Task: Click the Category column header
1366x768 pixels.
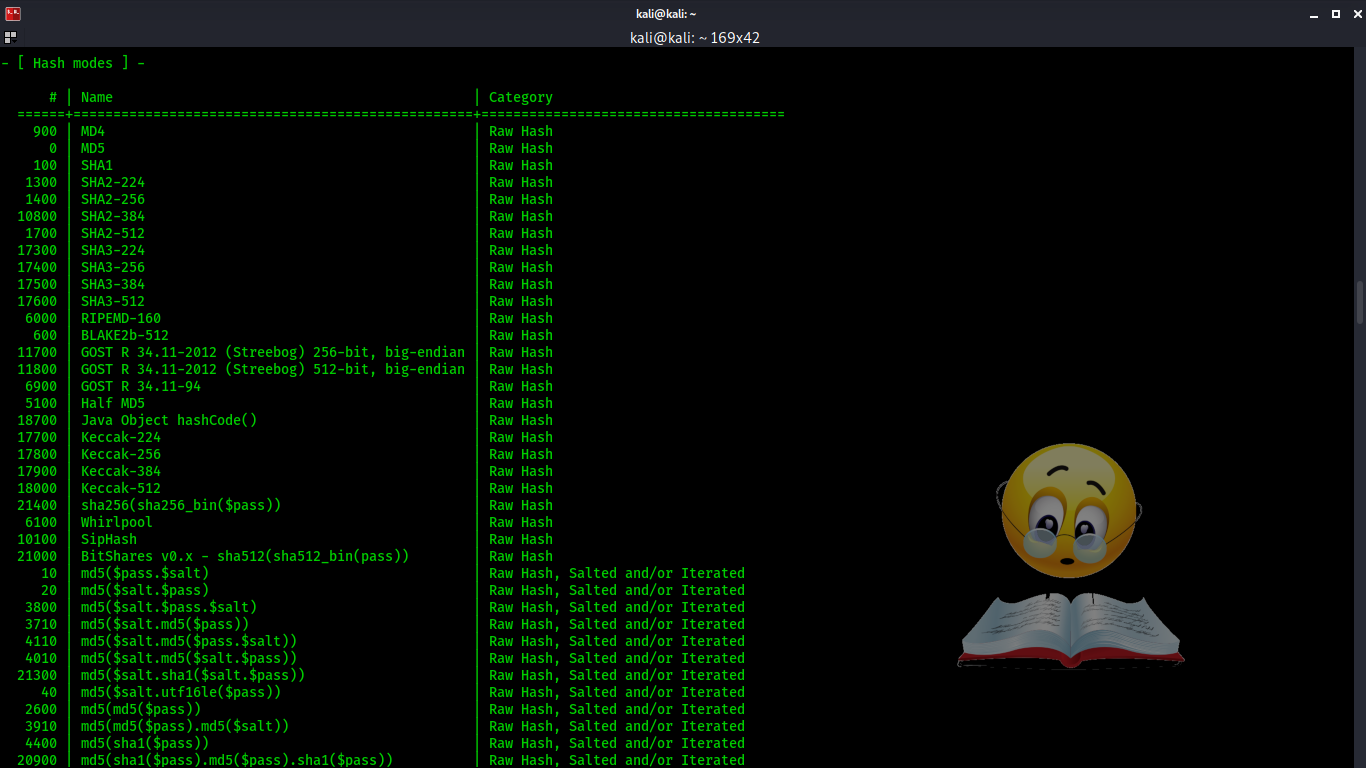Action: click(520, 97)
